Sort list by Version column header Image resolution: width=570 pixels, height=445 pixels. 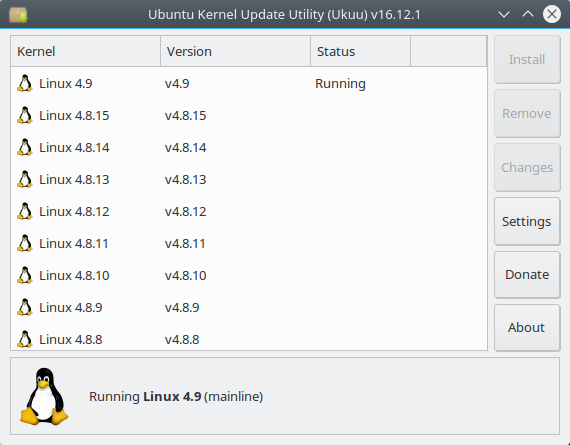coord(235,51)
